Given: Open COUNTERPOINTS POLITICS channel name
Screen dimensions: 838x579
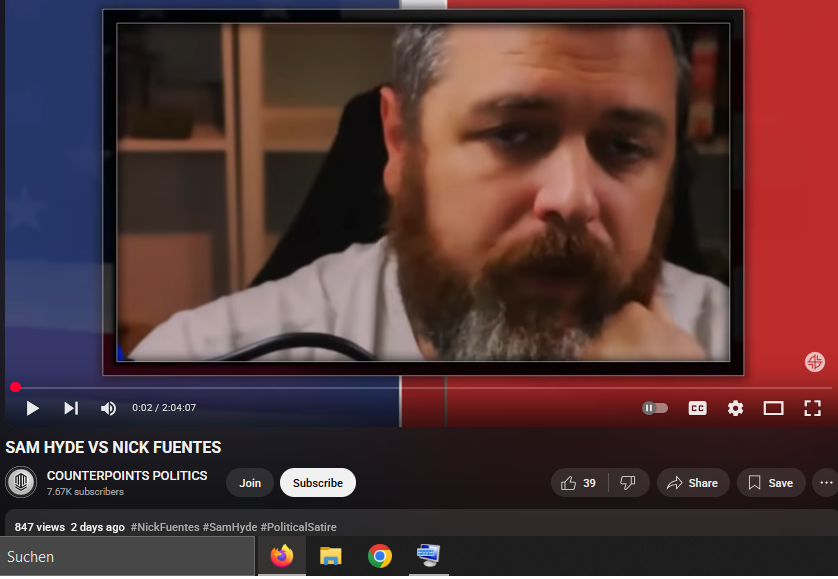Looking at the screenshot, I should pos(127,476).
